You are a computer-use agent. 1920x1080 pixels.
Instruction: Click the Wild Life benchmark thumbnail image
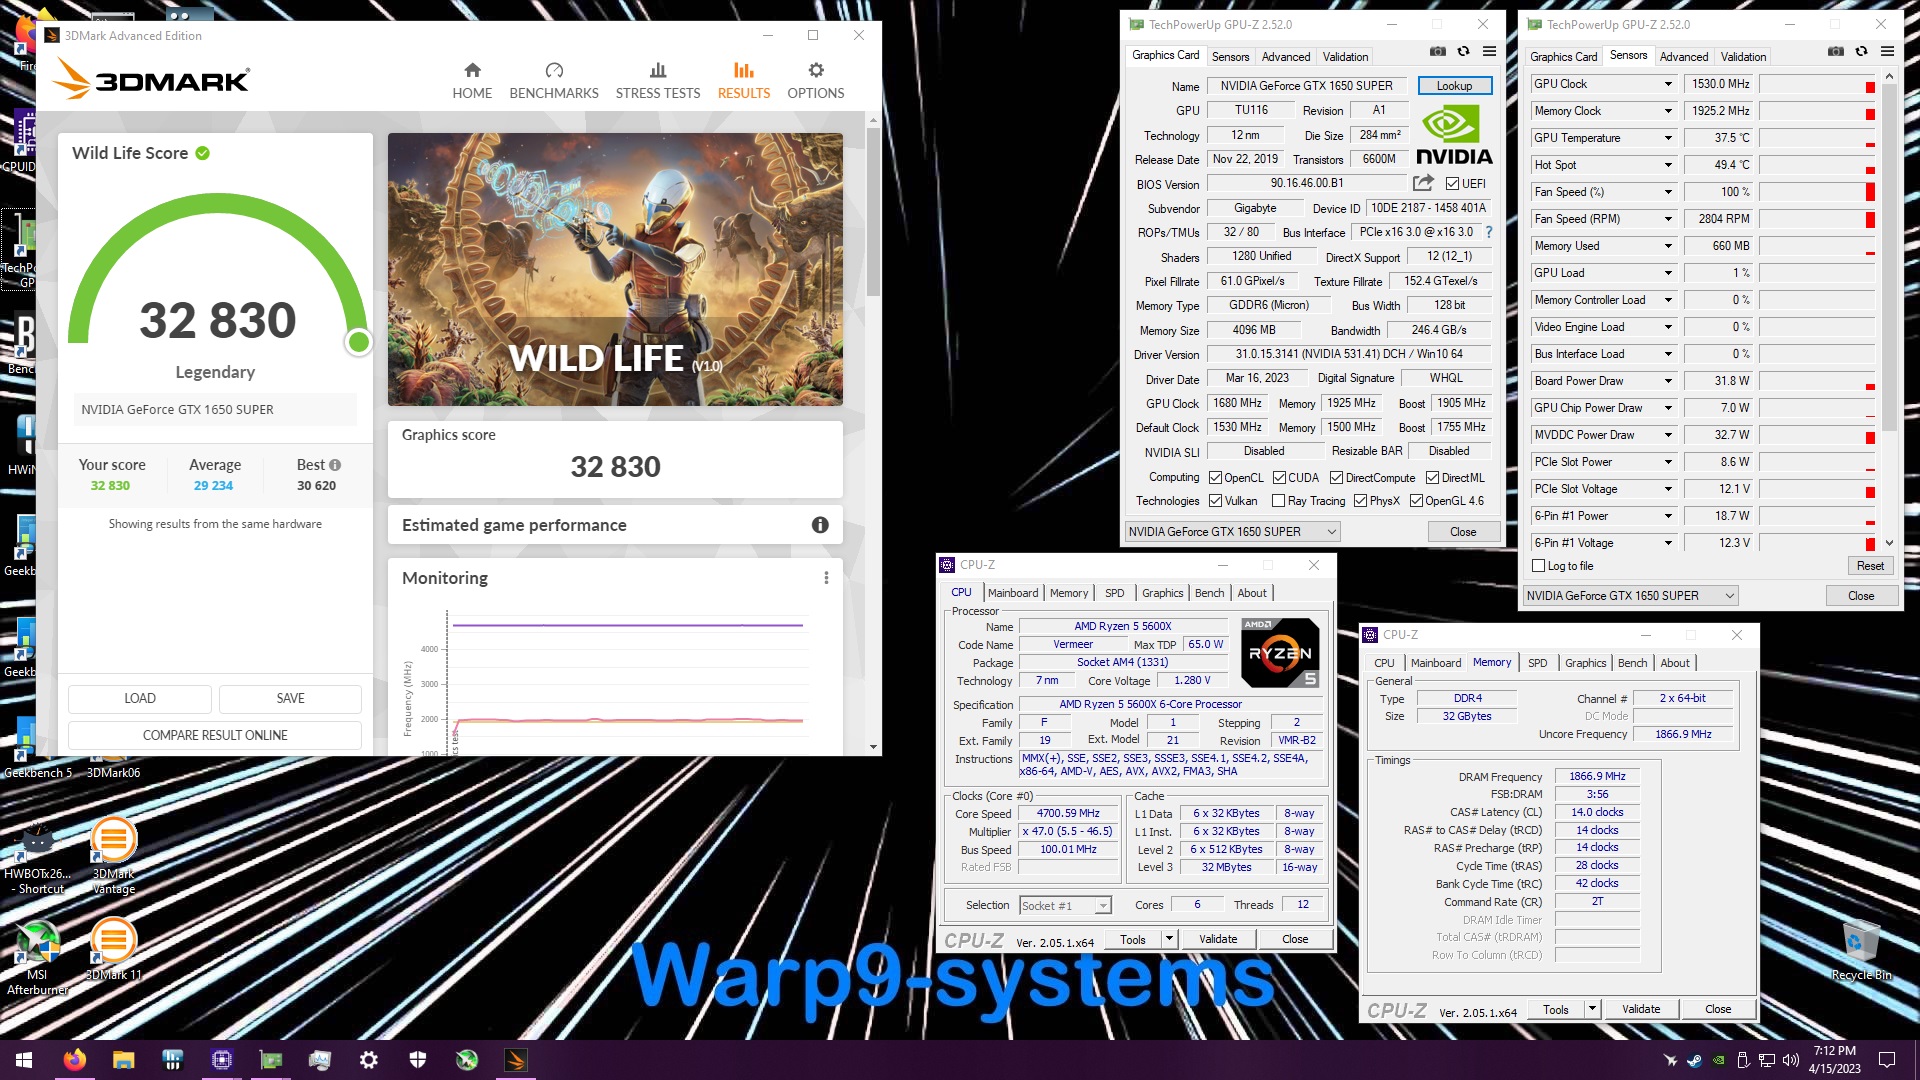click(x=615, y=269)
